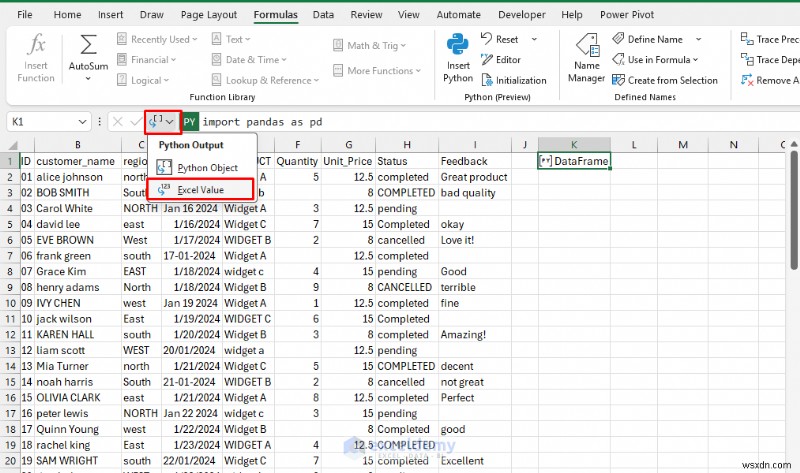Click the cell containing alice johnson
The image size is (800, 473).
point(78,177)
